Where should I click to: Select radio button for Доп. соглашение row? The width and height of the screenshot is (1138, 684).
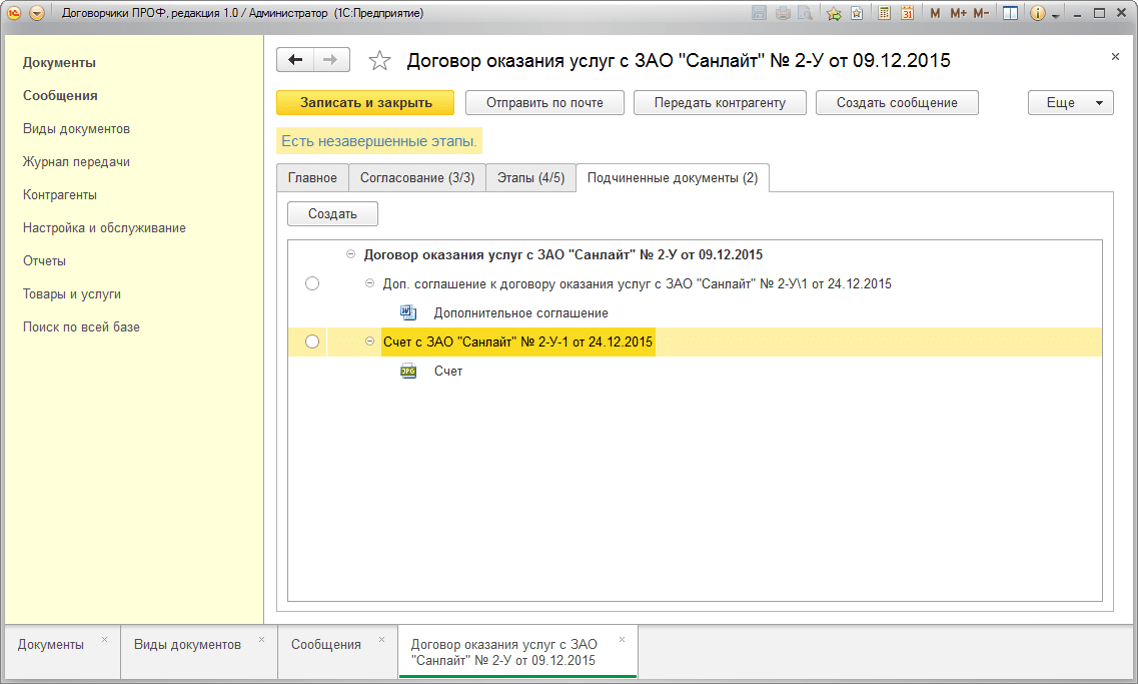[x=312, y=284]
